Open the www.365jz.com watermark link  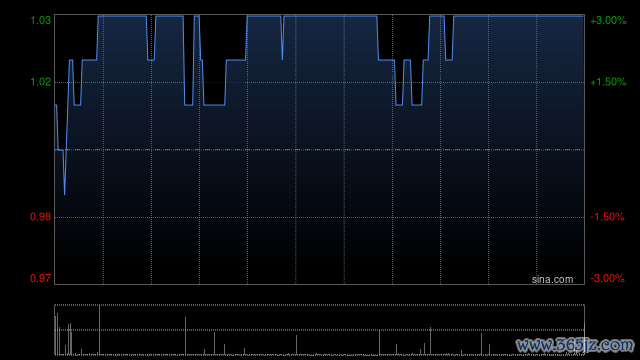pyautogui.click(x=575, y=345)
